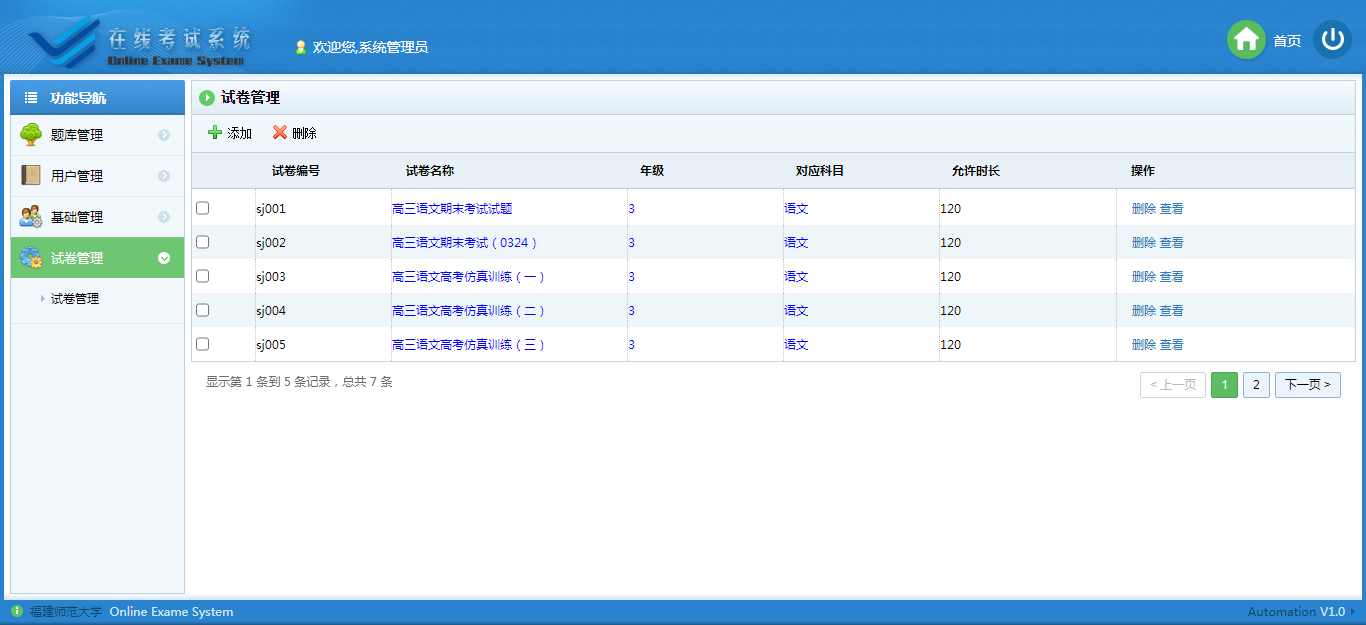Expand 题库管理 using its arrow
The width and height of the screenshot is (1366, 625).
pos(164,135)
